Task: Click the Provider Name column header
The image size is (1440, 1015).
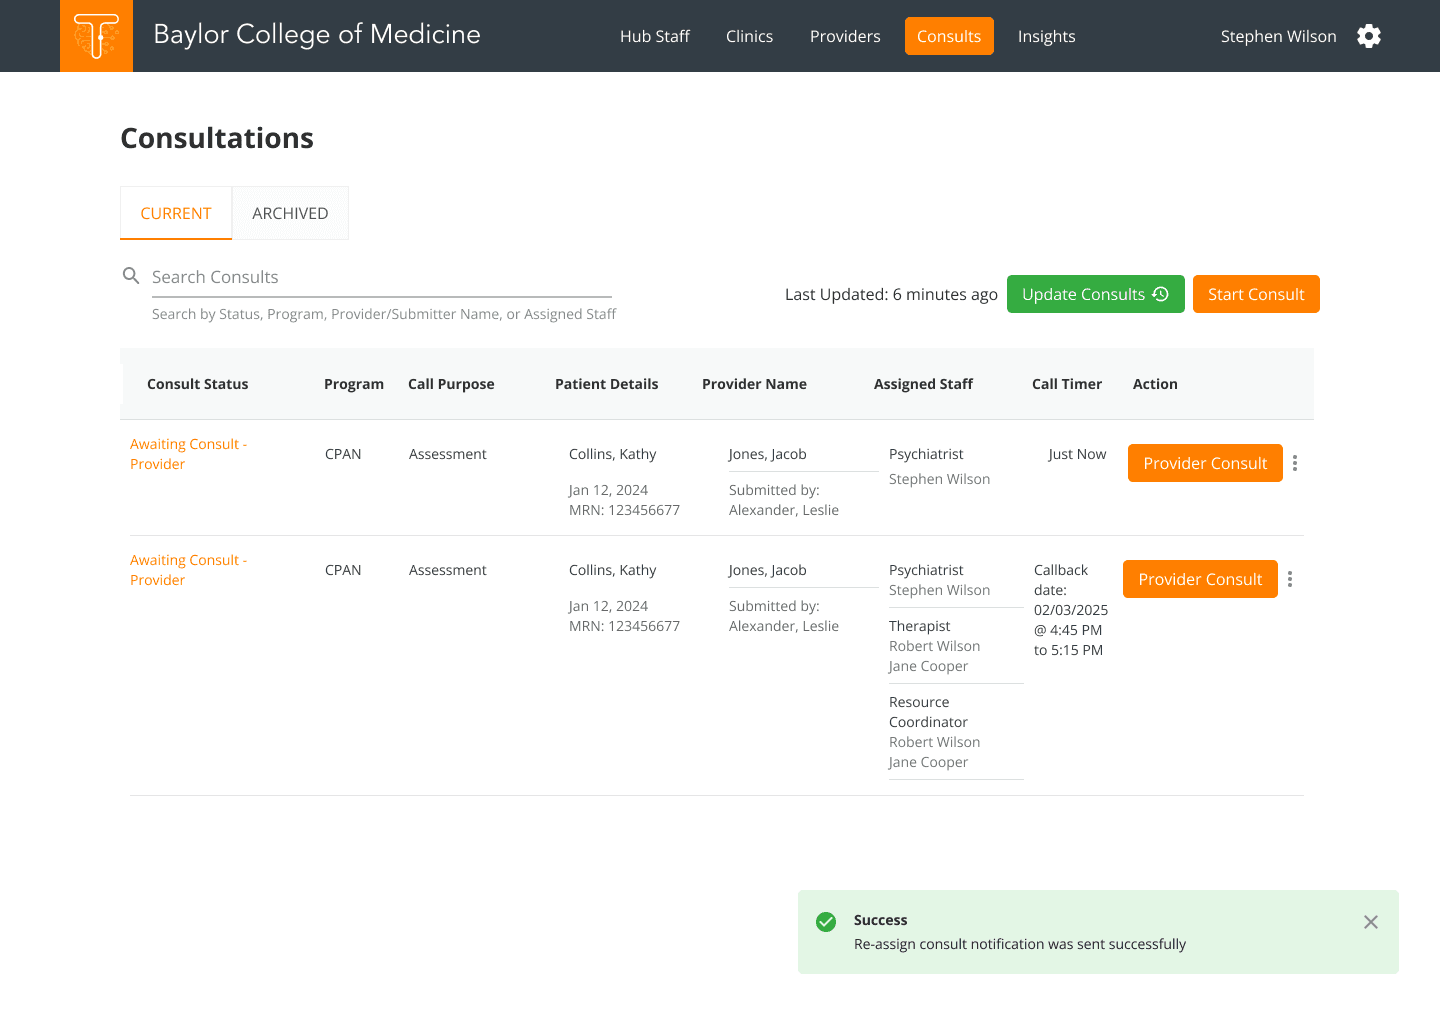Action: click(754, 384)
